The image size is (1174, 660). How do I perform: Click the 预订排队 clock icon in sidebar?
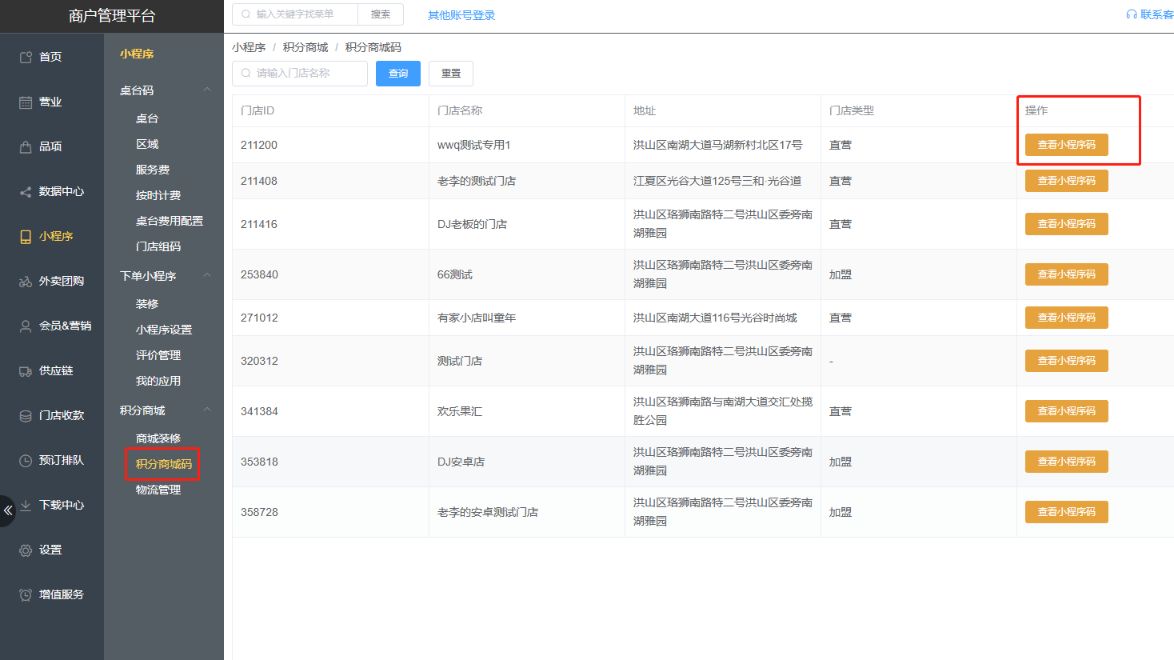(25, 461)
